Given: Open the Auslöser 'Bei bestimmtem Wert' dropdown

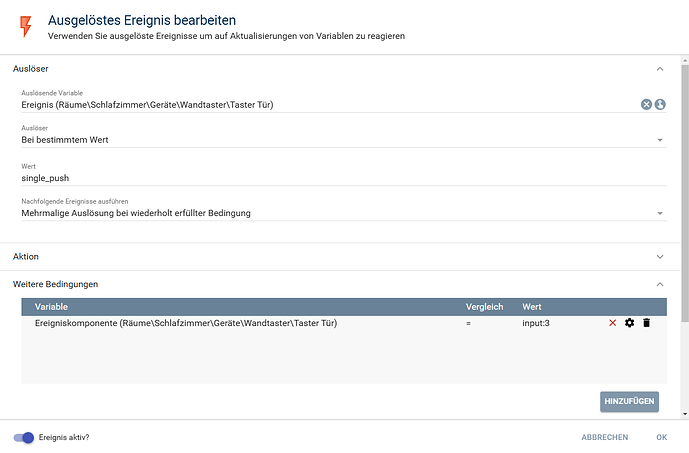Looking at the screenshot, I should 340,140.
